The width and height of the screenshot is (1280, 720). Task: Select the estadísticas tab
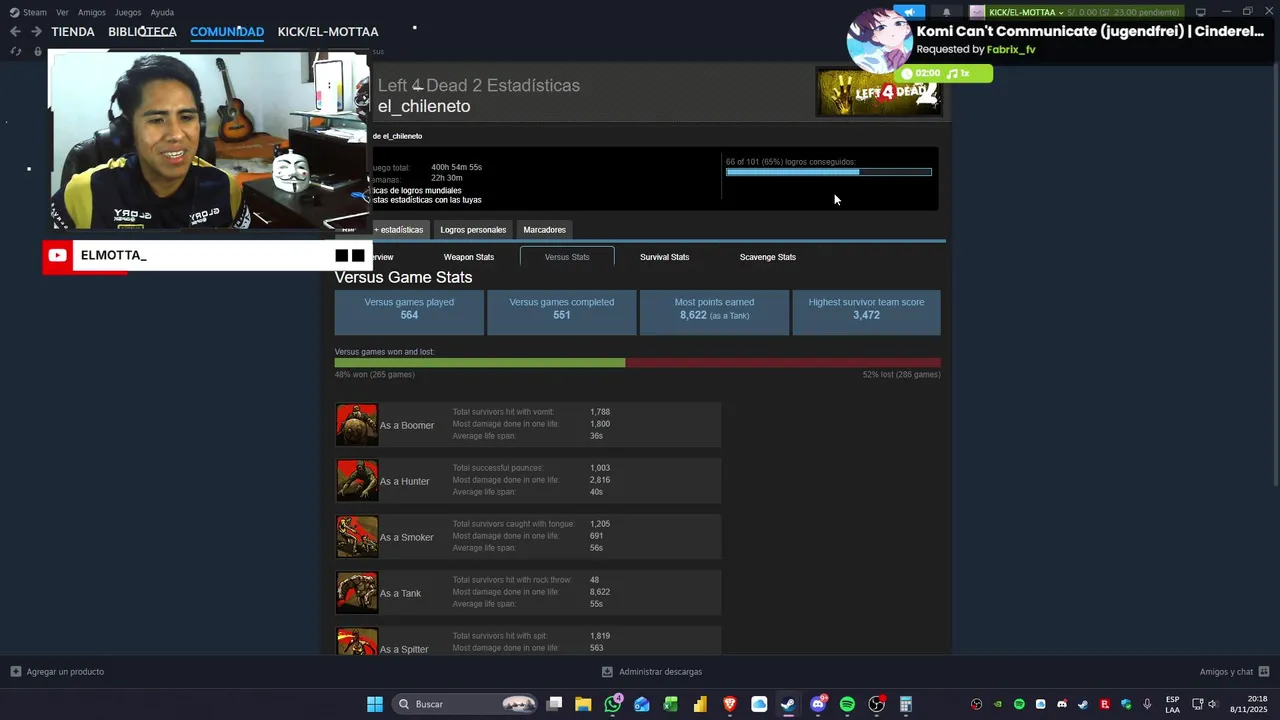399,230
